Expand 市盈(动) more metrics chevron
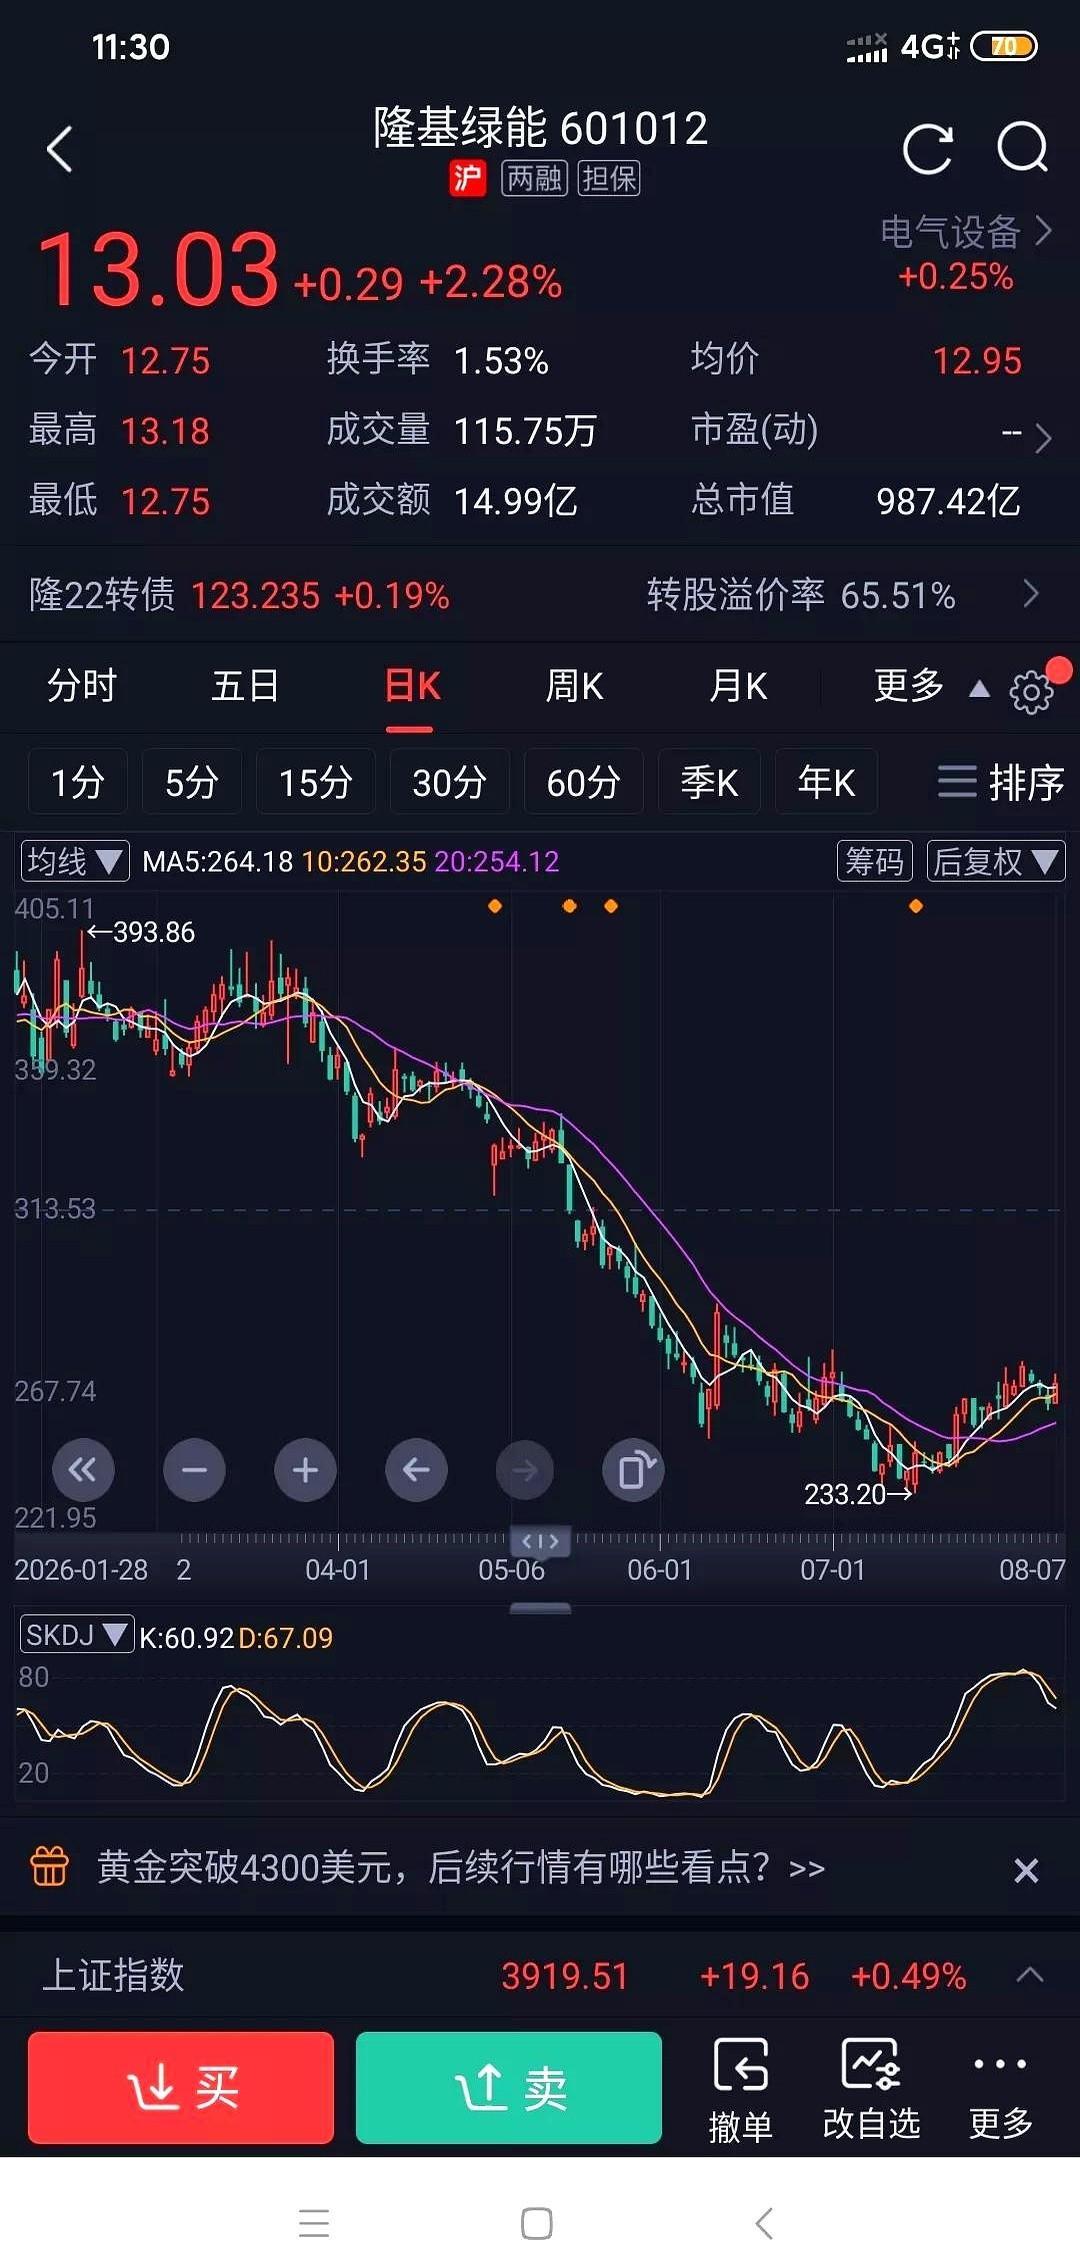The width and height of the screenshot is (1080, 2244). 1042,437
